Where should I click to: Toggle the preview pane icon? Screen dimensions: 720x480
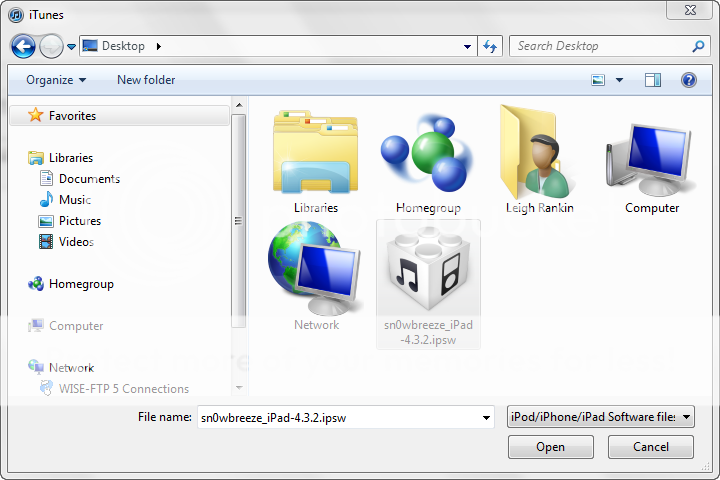click(x=653, y=80)
